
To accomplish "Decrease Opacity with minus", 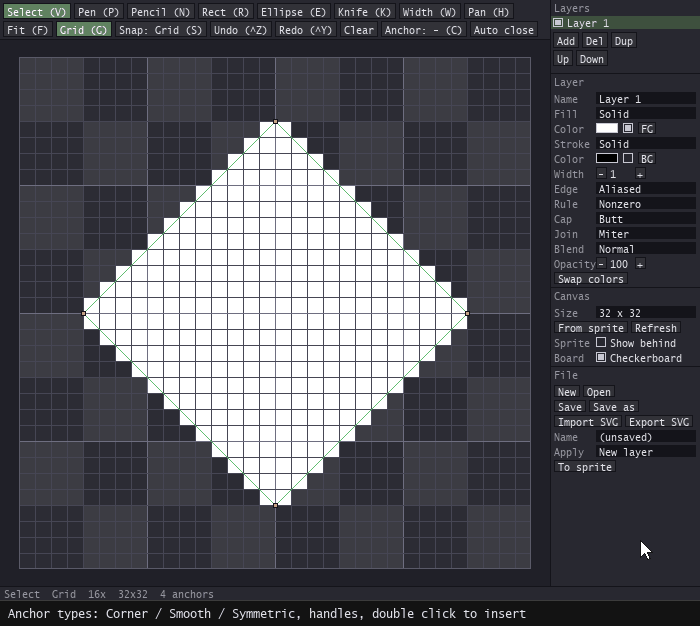I will click(x=601, y=264).
